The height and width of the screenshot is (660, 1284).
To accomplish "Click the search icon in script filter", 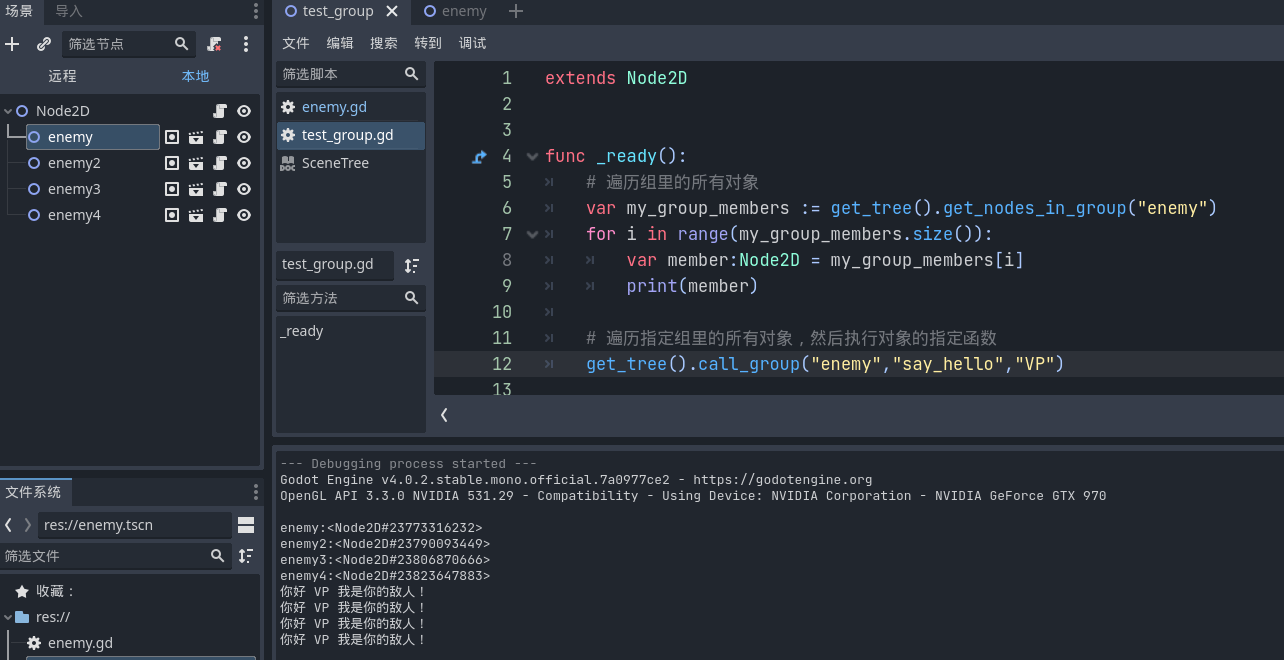I will [411, 74].
